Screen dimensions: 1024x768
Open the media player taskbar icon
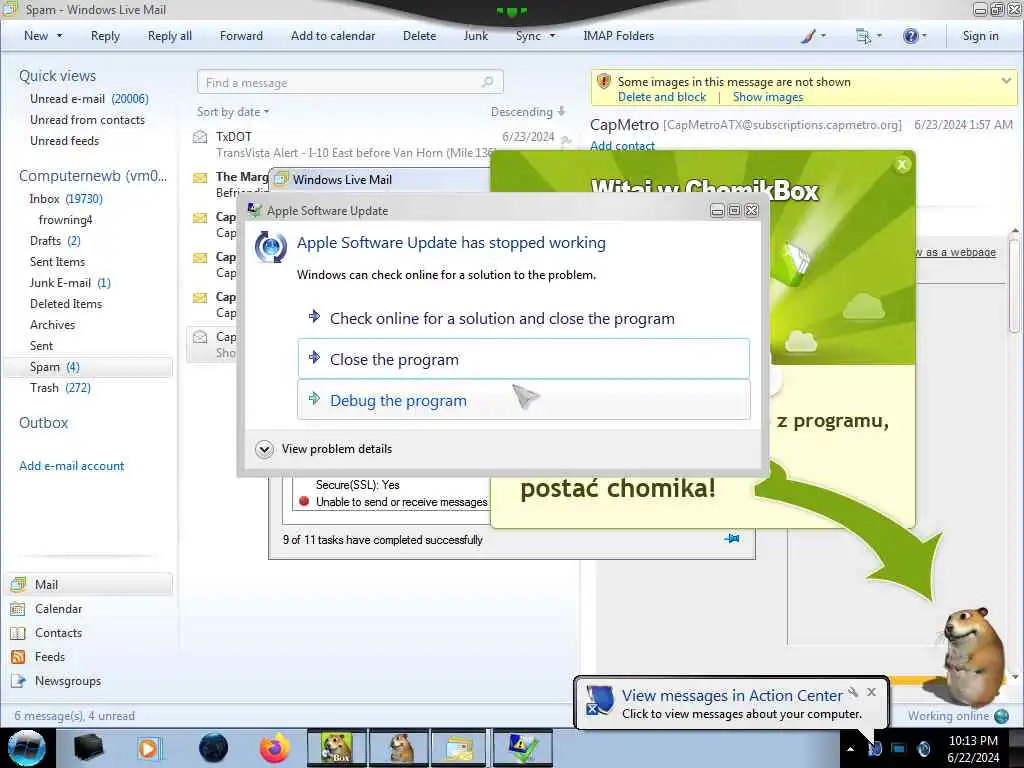(x=149, y=748)
